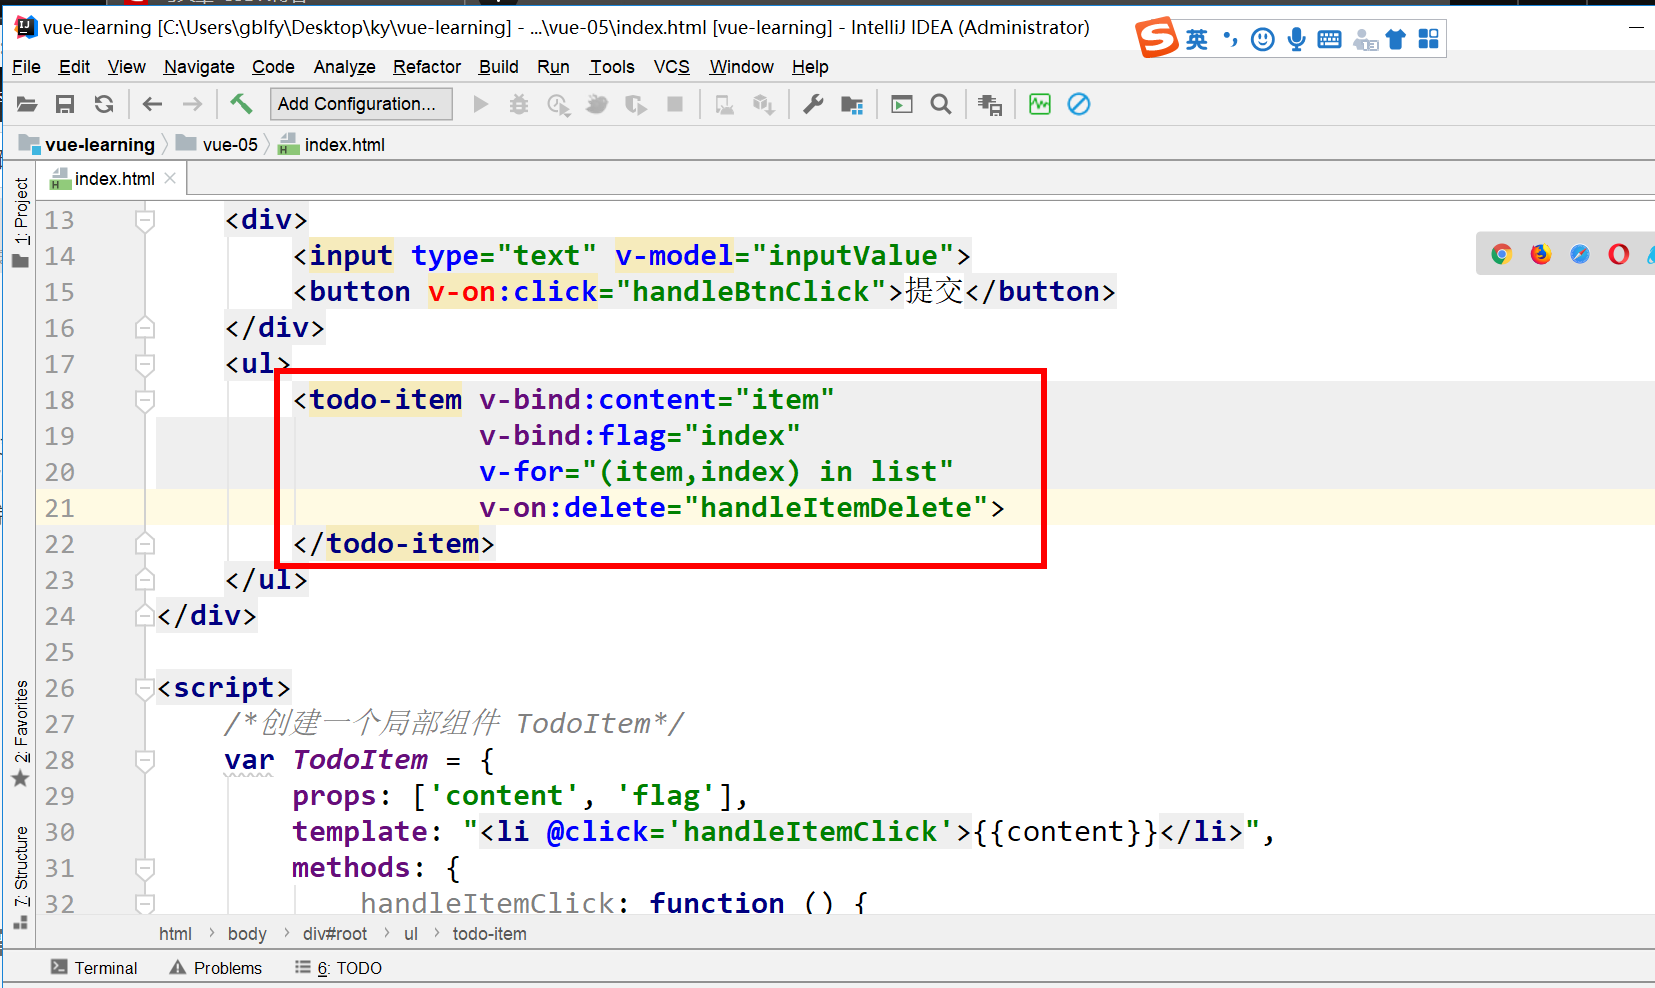Open the Sogou emoji smiley panel
This screenshot has height=988, width=1655.
coord(1263,39)
